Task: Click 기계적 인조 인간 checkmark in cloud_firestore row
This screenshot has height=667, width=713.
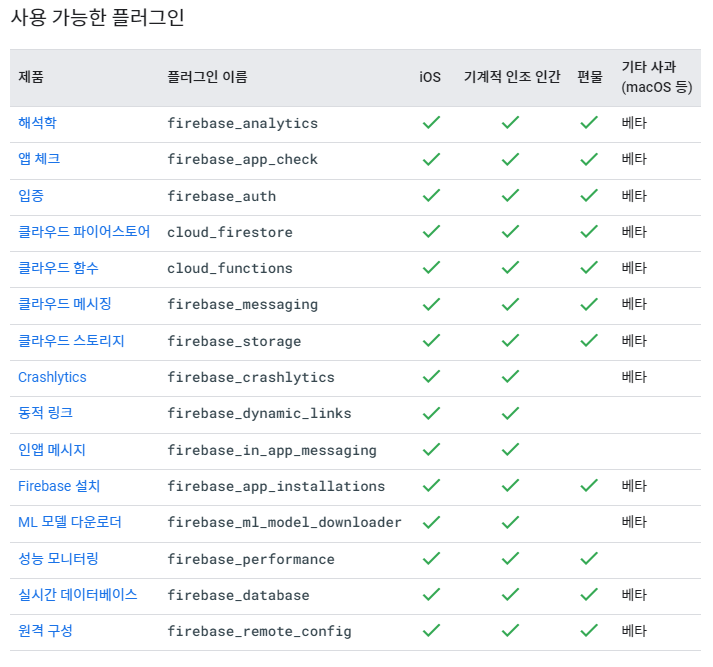Action: coord(510,231)
